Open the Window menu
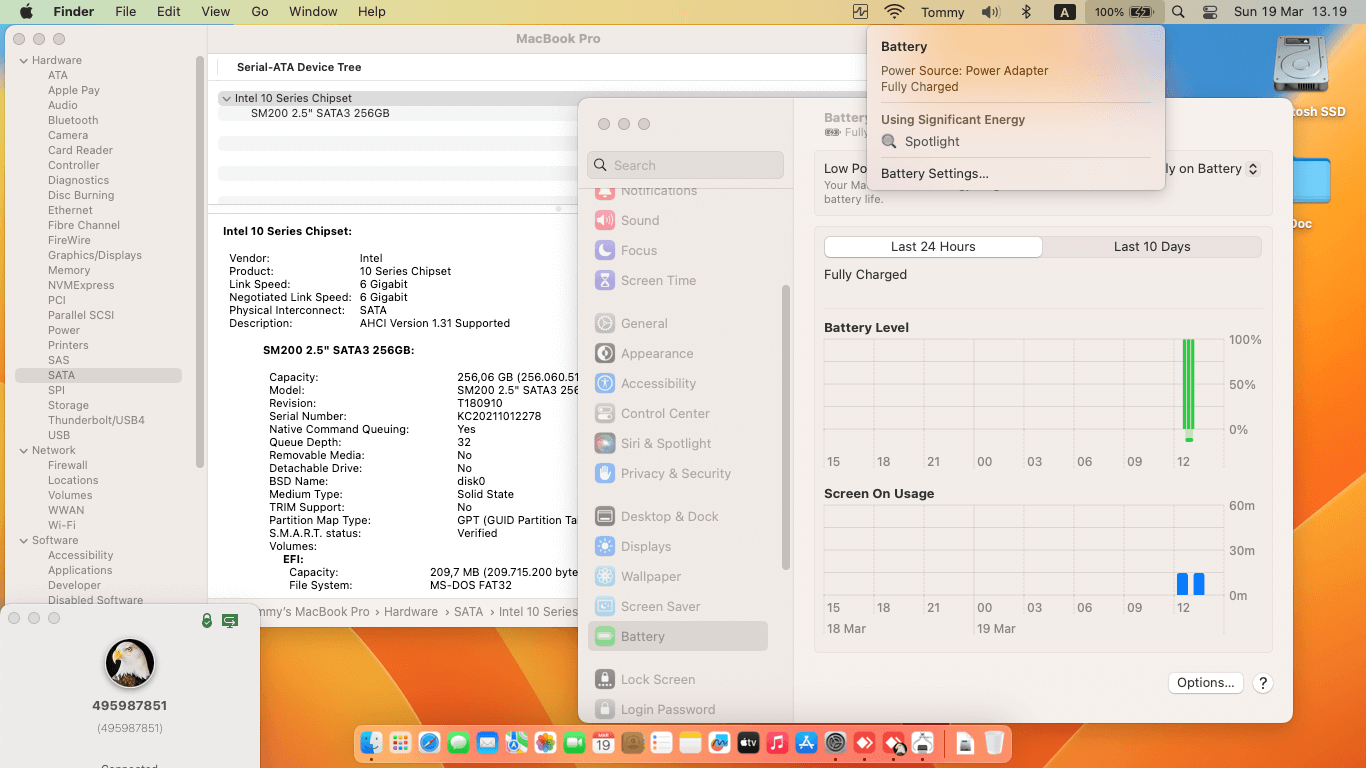The image size is (1366, 768). pos(313,12)
